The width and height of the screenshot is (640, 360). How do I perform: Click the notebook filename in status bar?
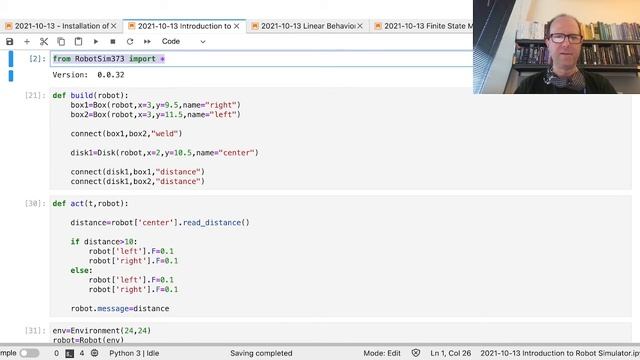point(560,353)
